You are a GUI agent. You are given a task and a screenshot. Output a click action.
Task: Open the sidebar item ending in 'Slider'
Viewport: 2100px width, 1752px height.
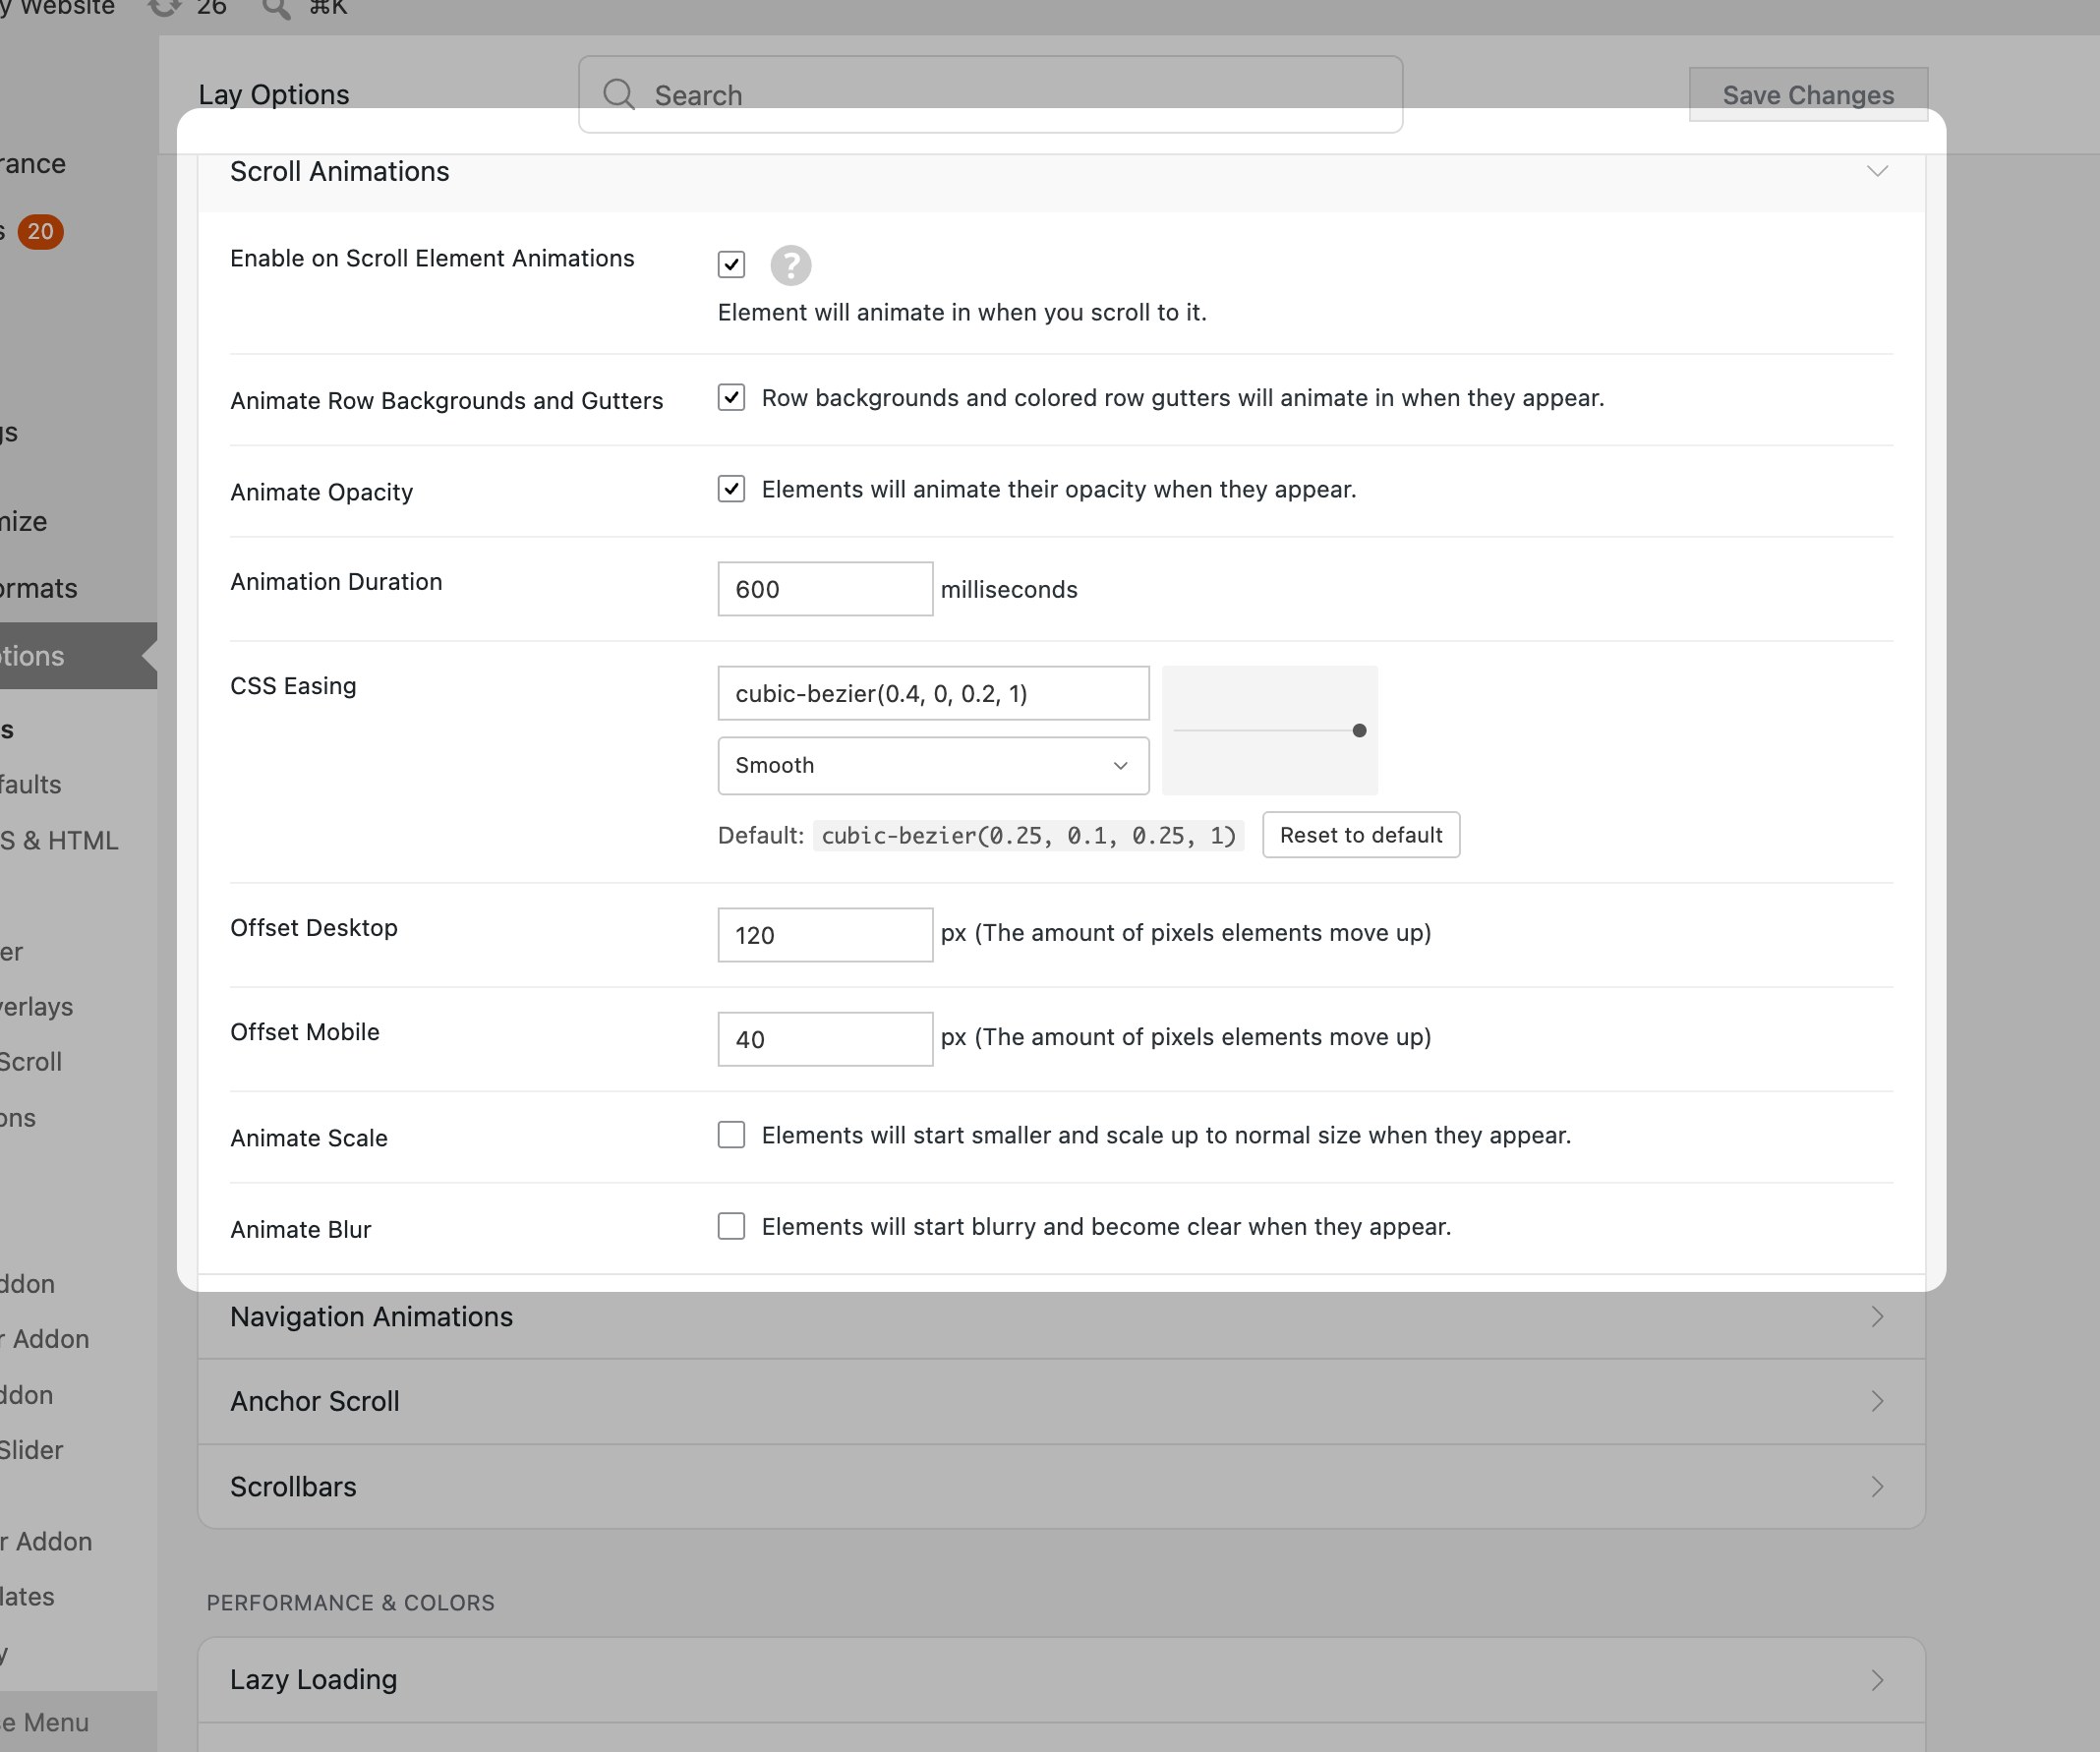pos(32,1450)
